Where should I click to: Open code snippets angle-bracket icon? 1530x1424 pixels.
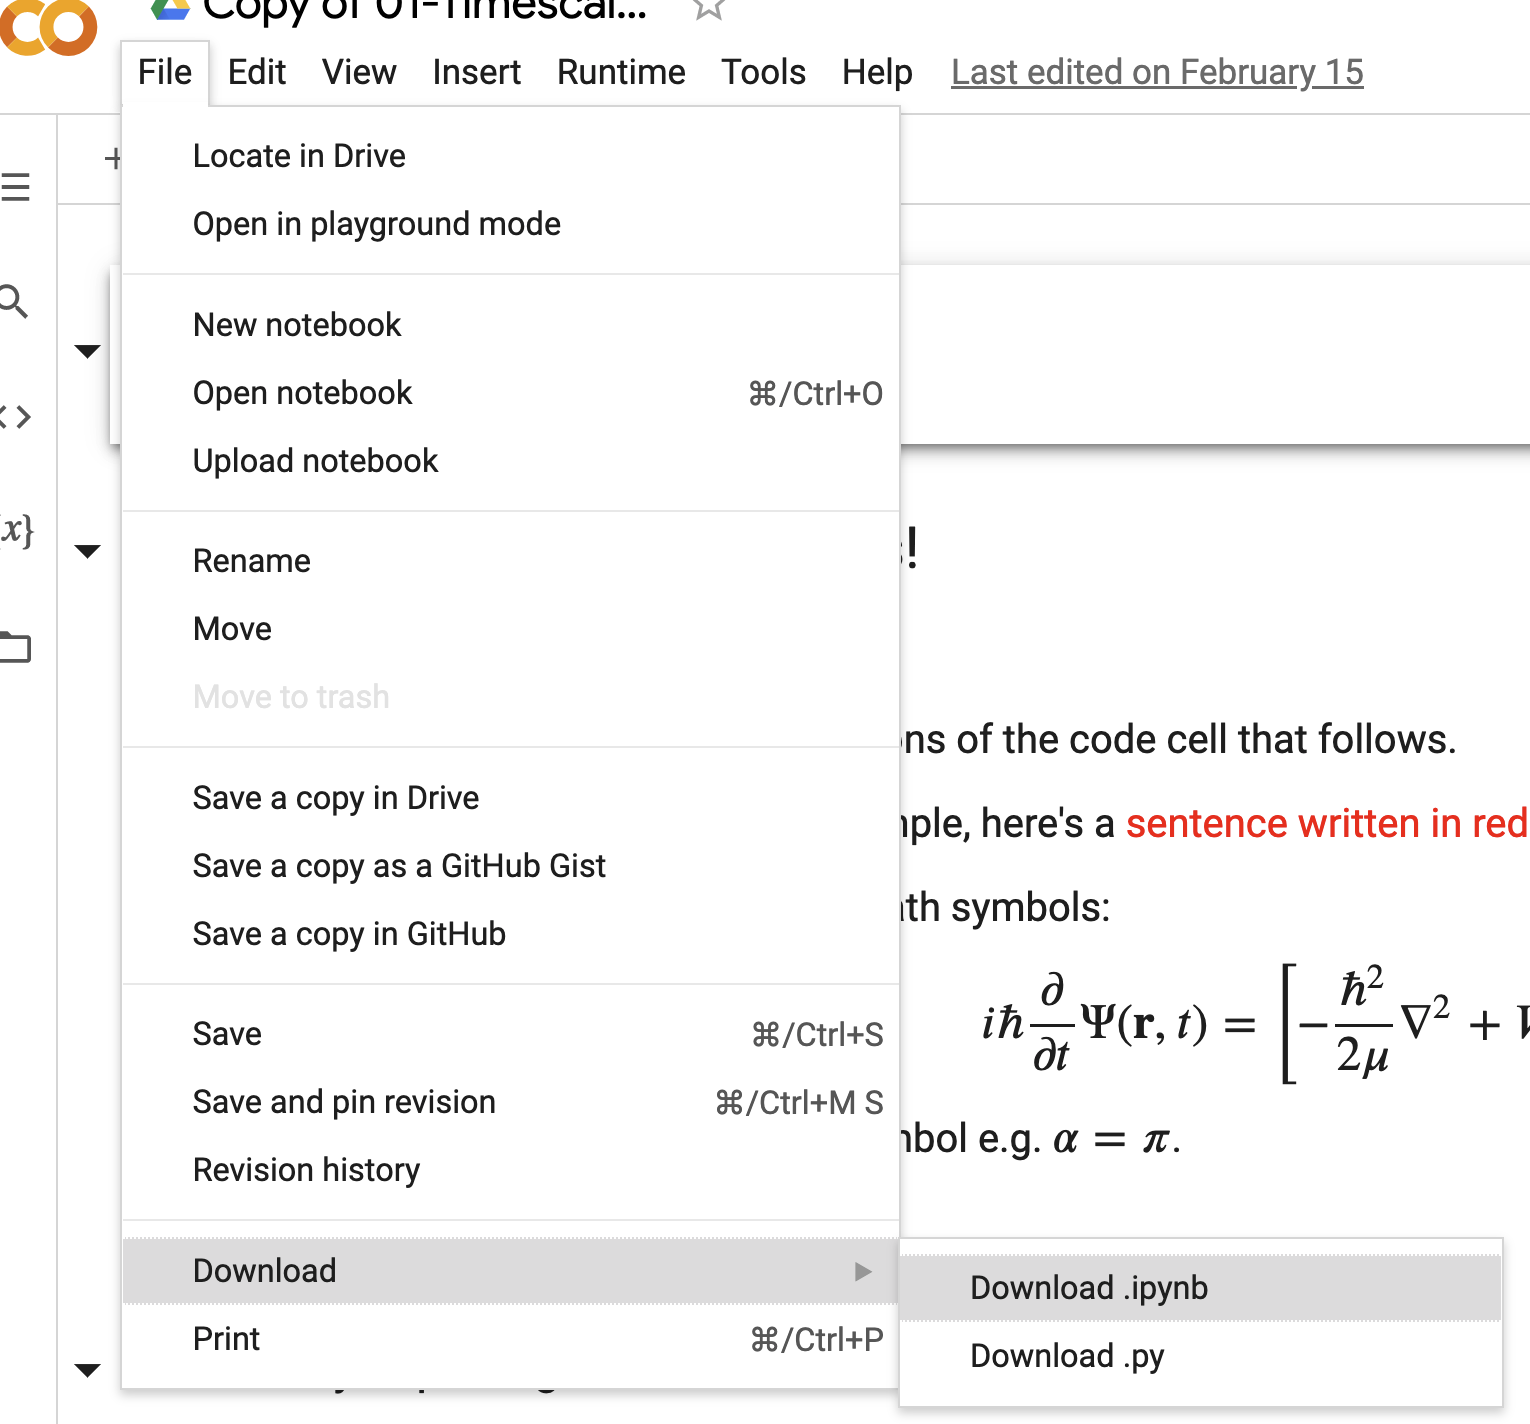(x=15, y=416)
